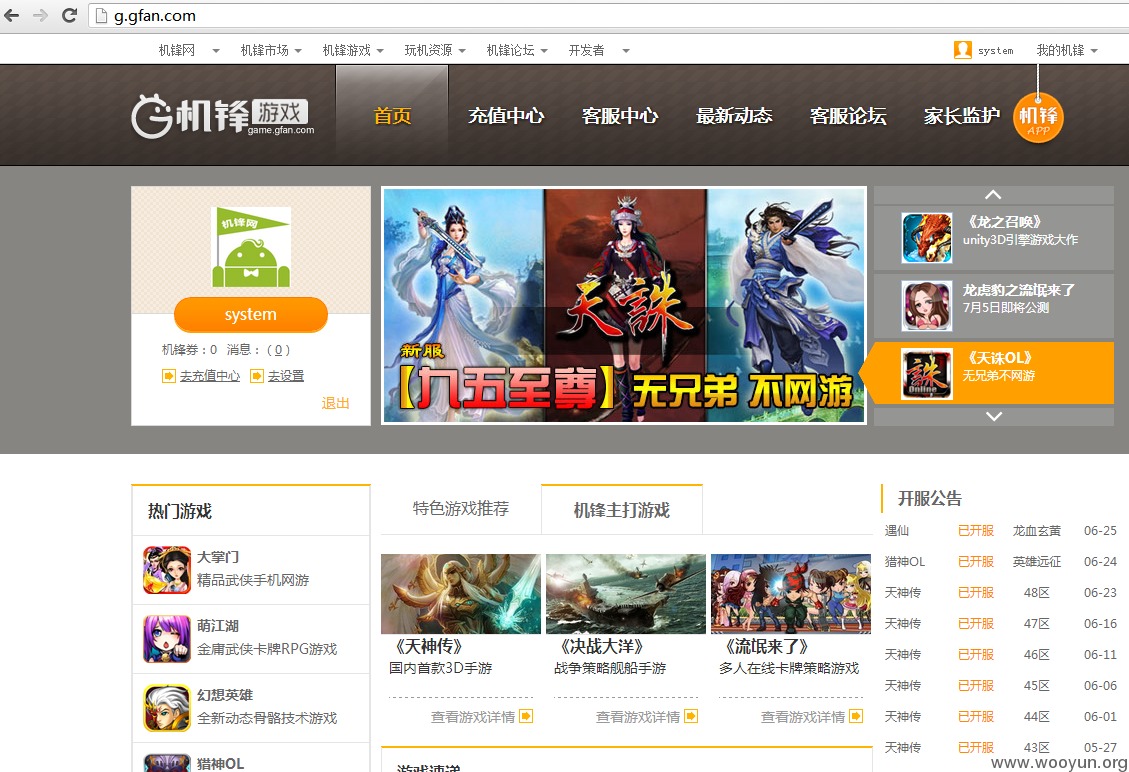Open the orange 机锋 APP round badge
The height and width of the screenshot is (772, 1129).
[x=1038, y=117]
